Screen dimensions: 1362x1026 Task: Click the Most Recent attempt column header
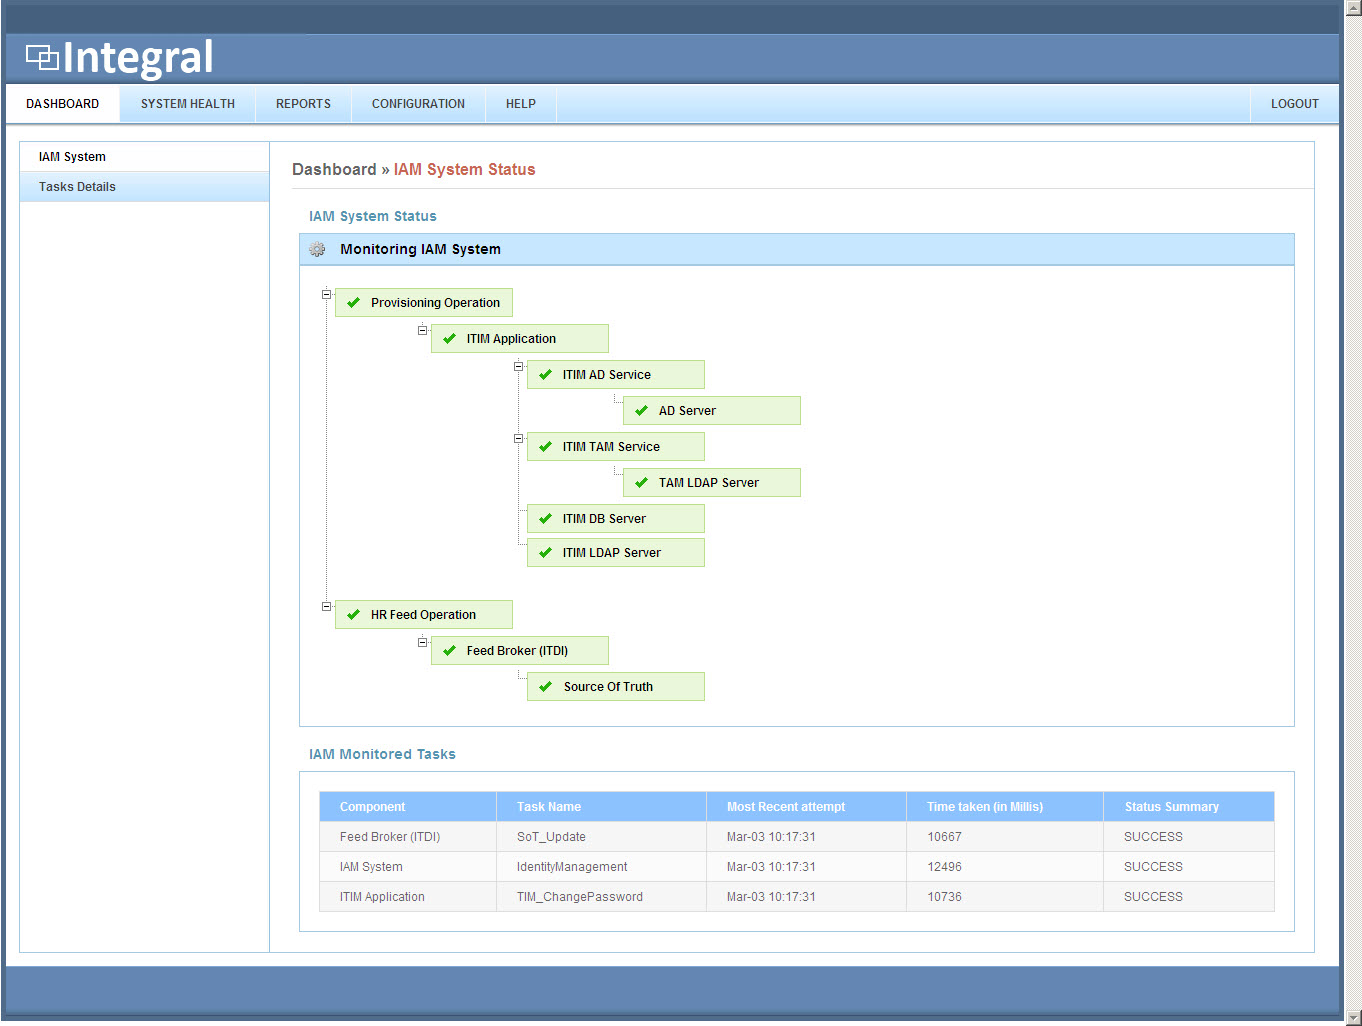tap(807, 807)
